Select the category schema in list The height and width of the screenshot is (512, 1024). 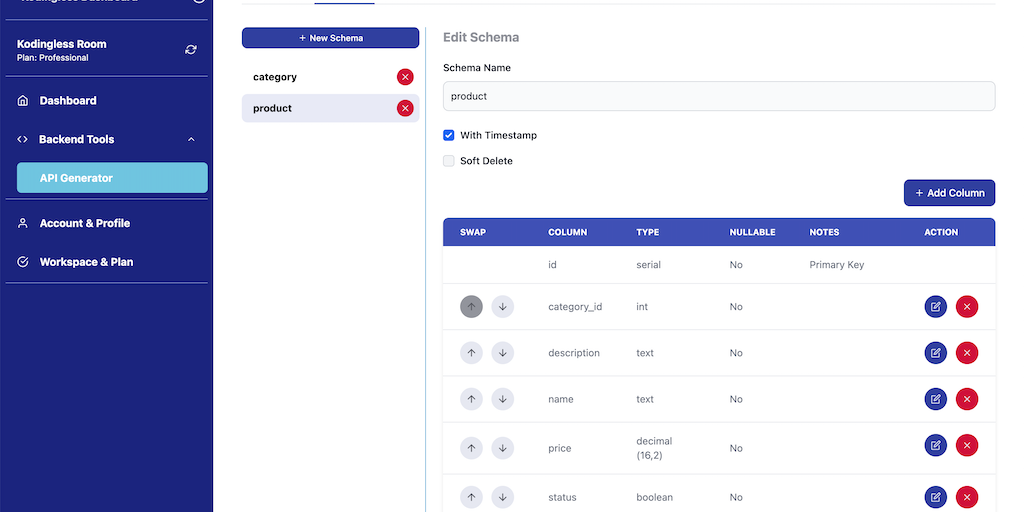(310, 77)
